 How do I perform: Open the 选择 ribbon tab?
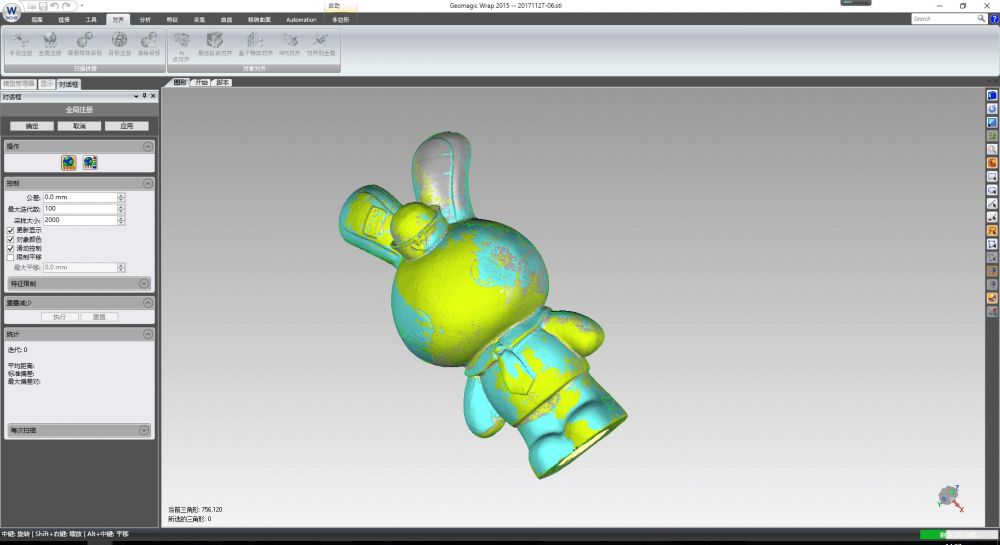click(x=64, y=20)
